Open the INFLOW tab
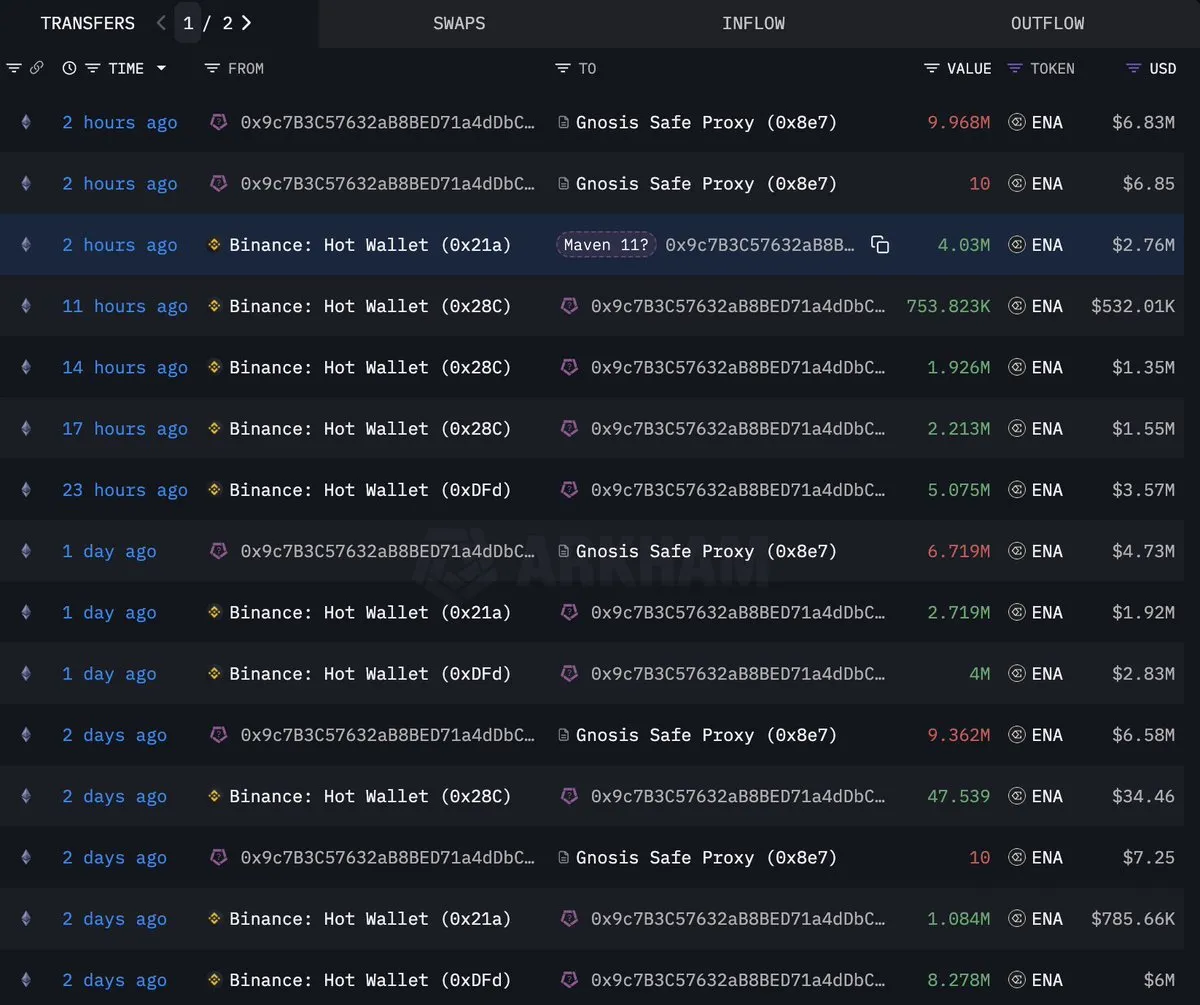 click(753, 23)
